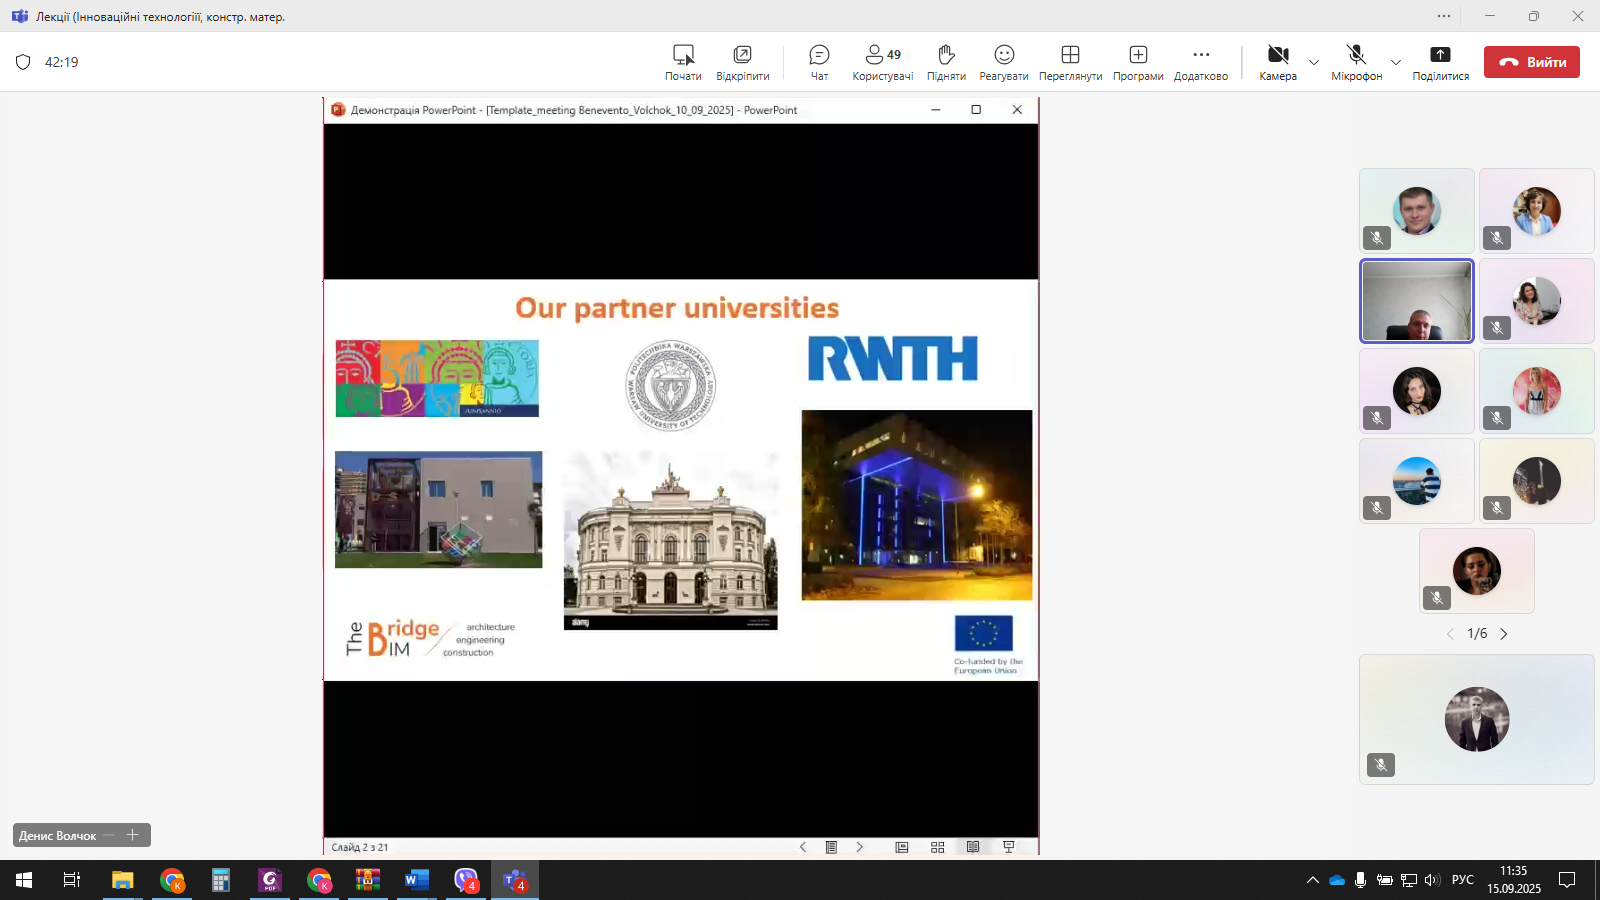Show hidden system tray icons
This screenshot has height=900, width=1600.
click(1312, 880)
